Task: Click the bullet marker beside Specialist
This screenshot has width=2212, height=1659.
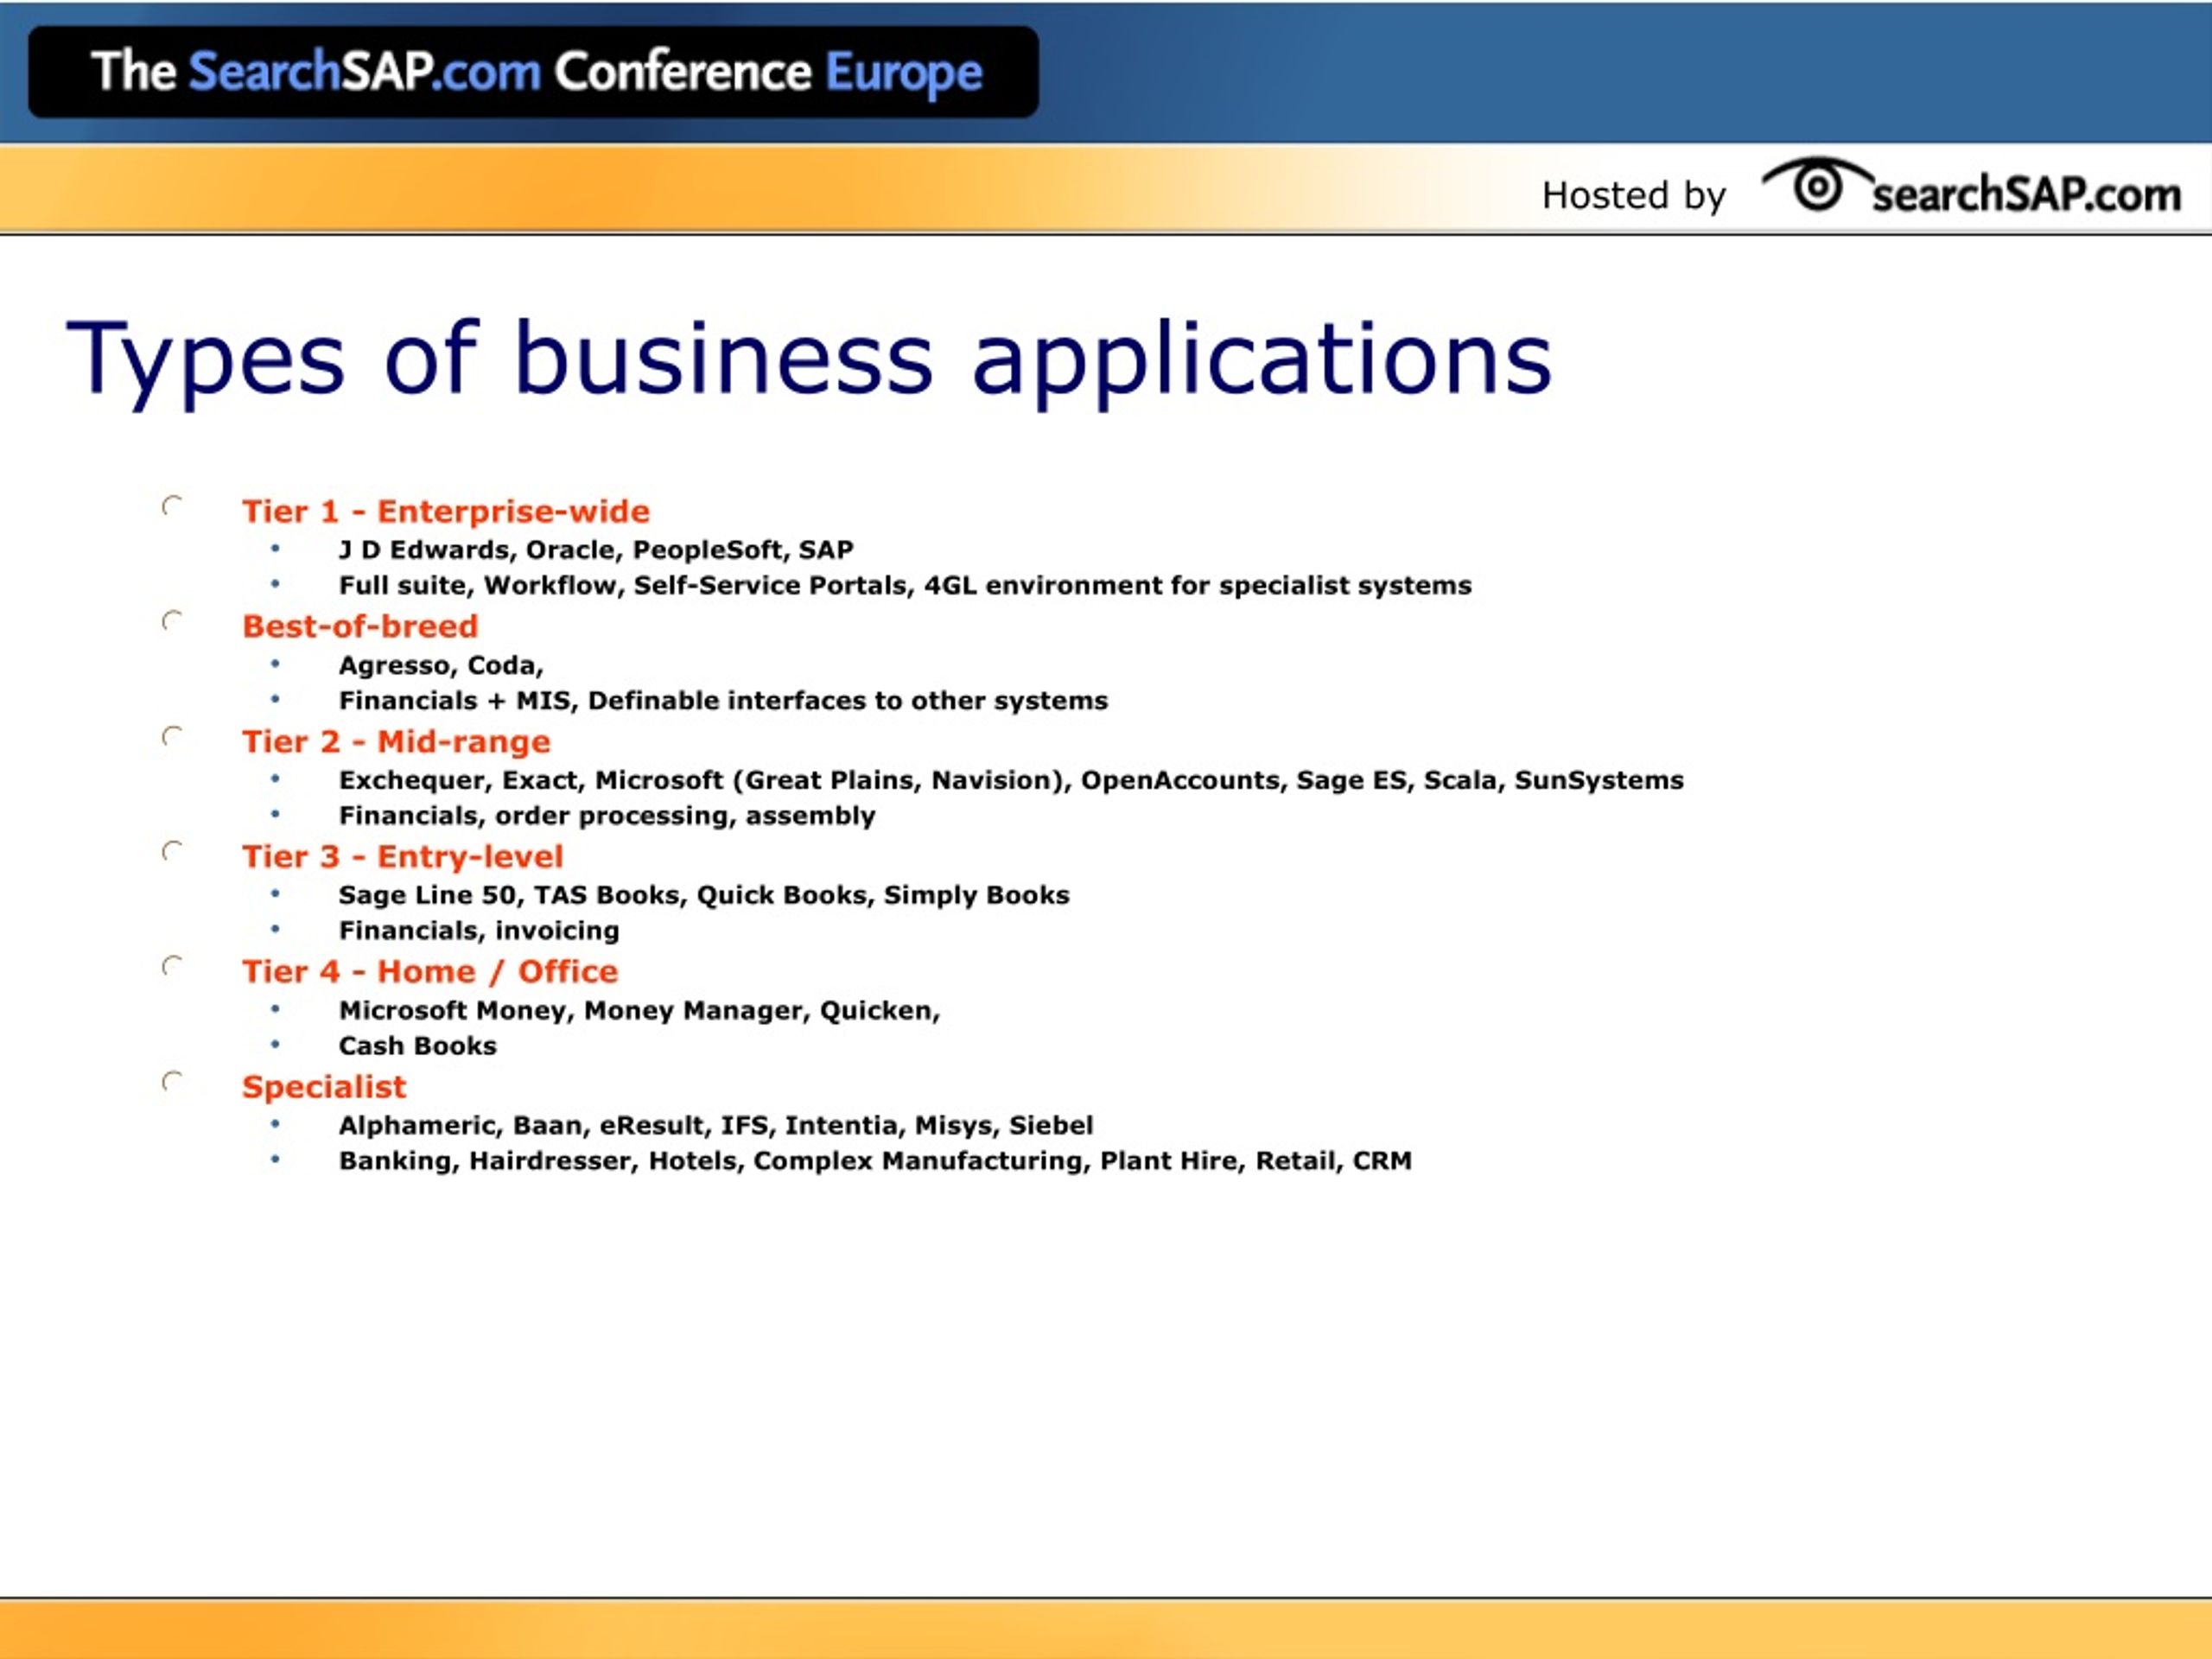Action: click(172, 1082)
